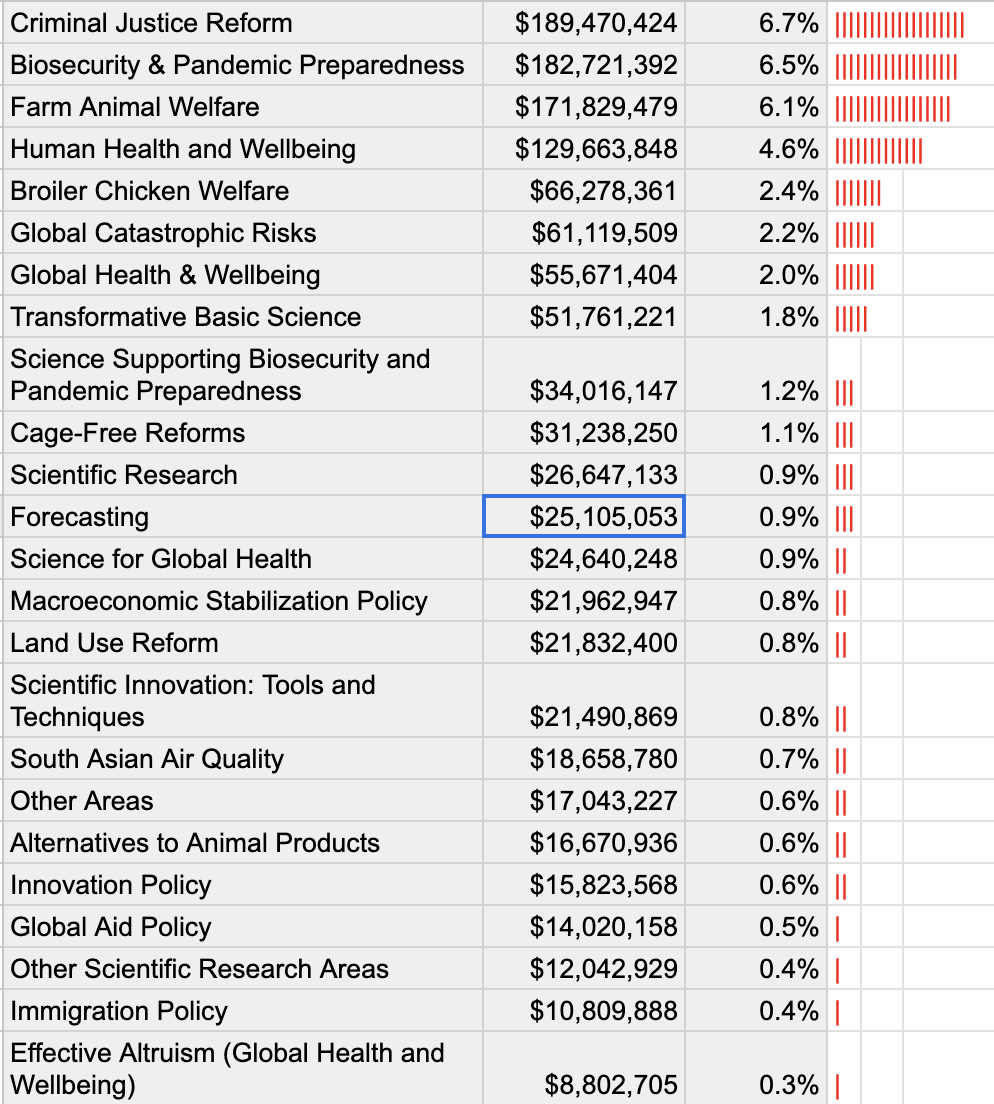Select the $8,802,705 amount cell

tap(611, 1084)
